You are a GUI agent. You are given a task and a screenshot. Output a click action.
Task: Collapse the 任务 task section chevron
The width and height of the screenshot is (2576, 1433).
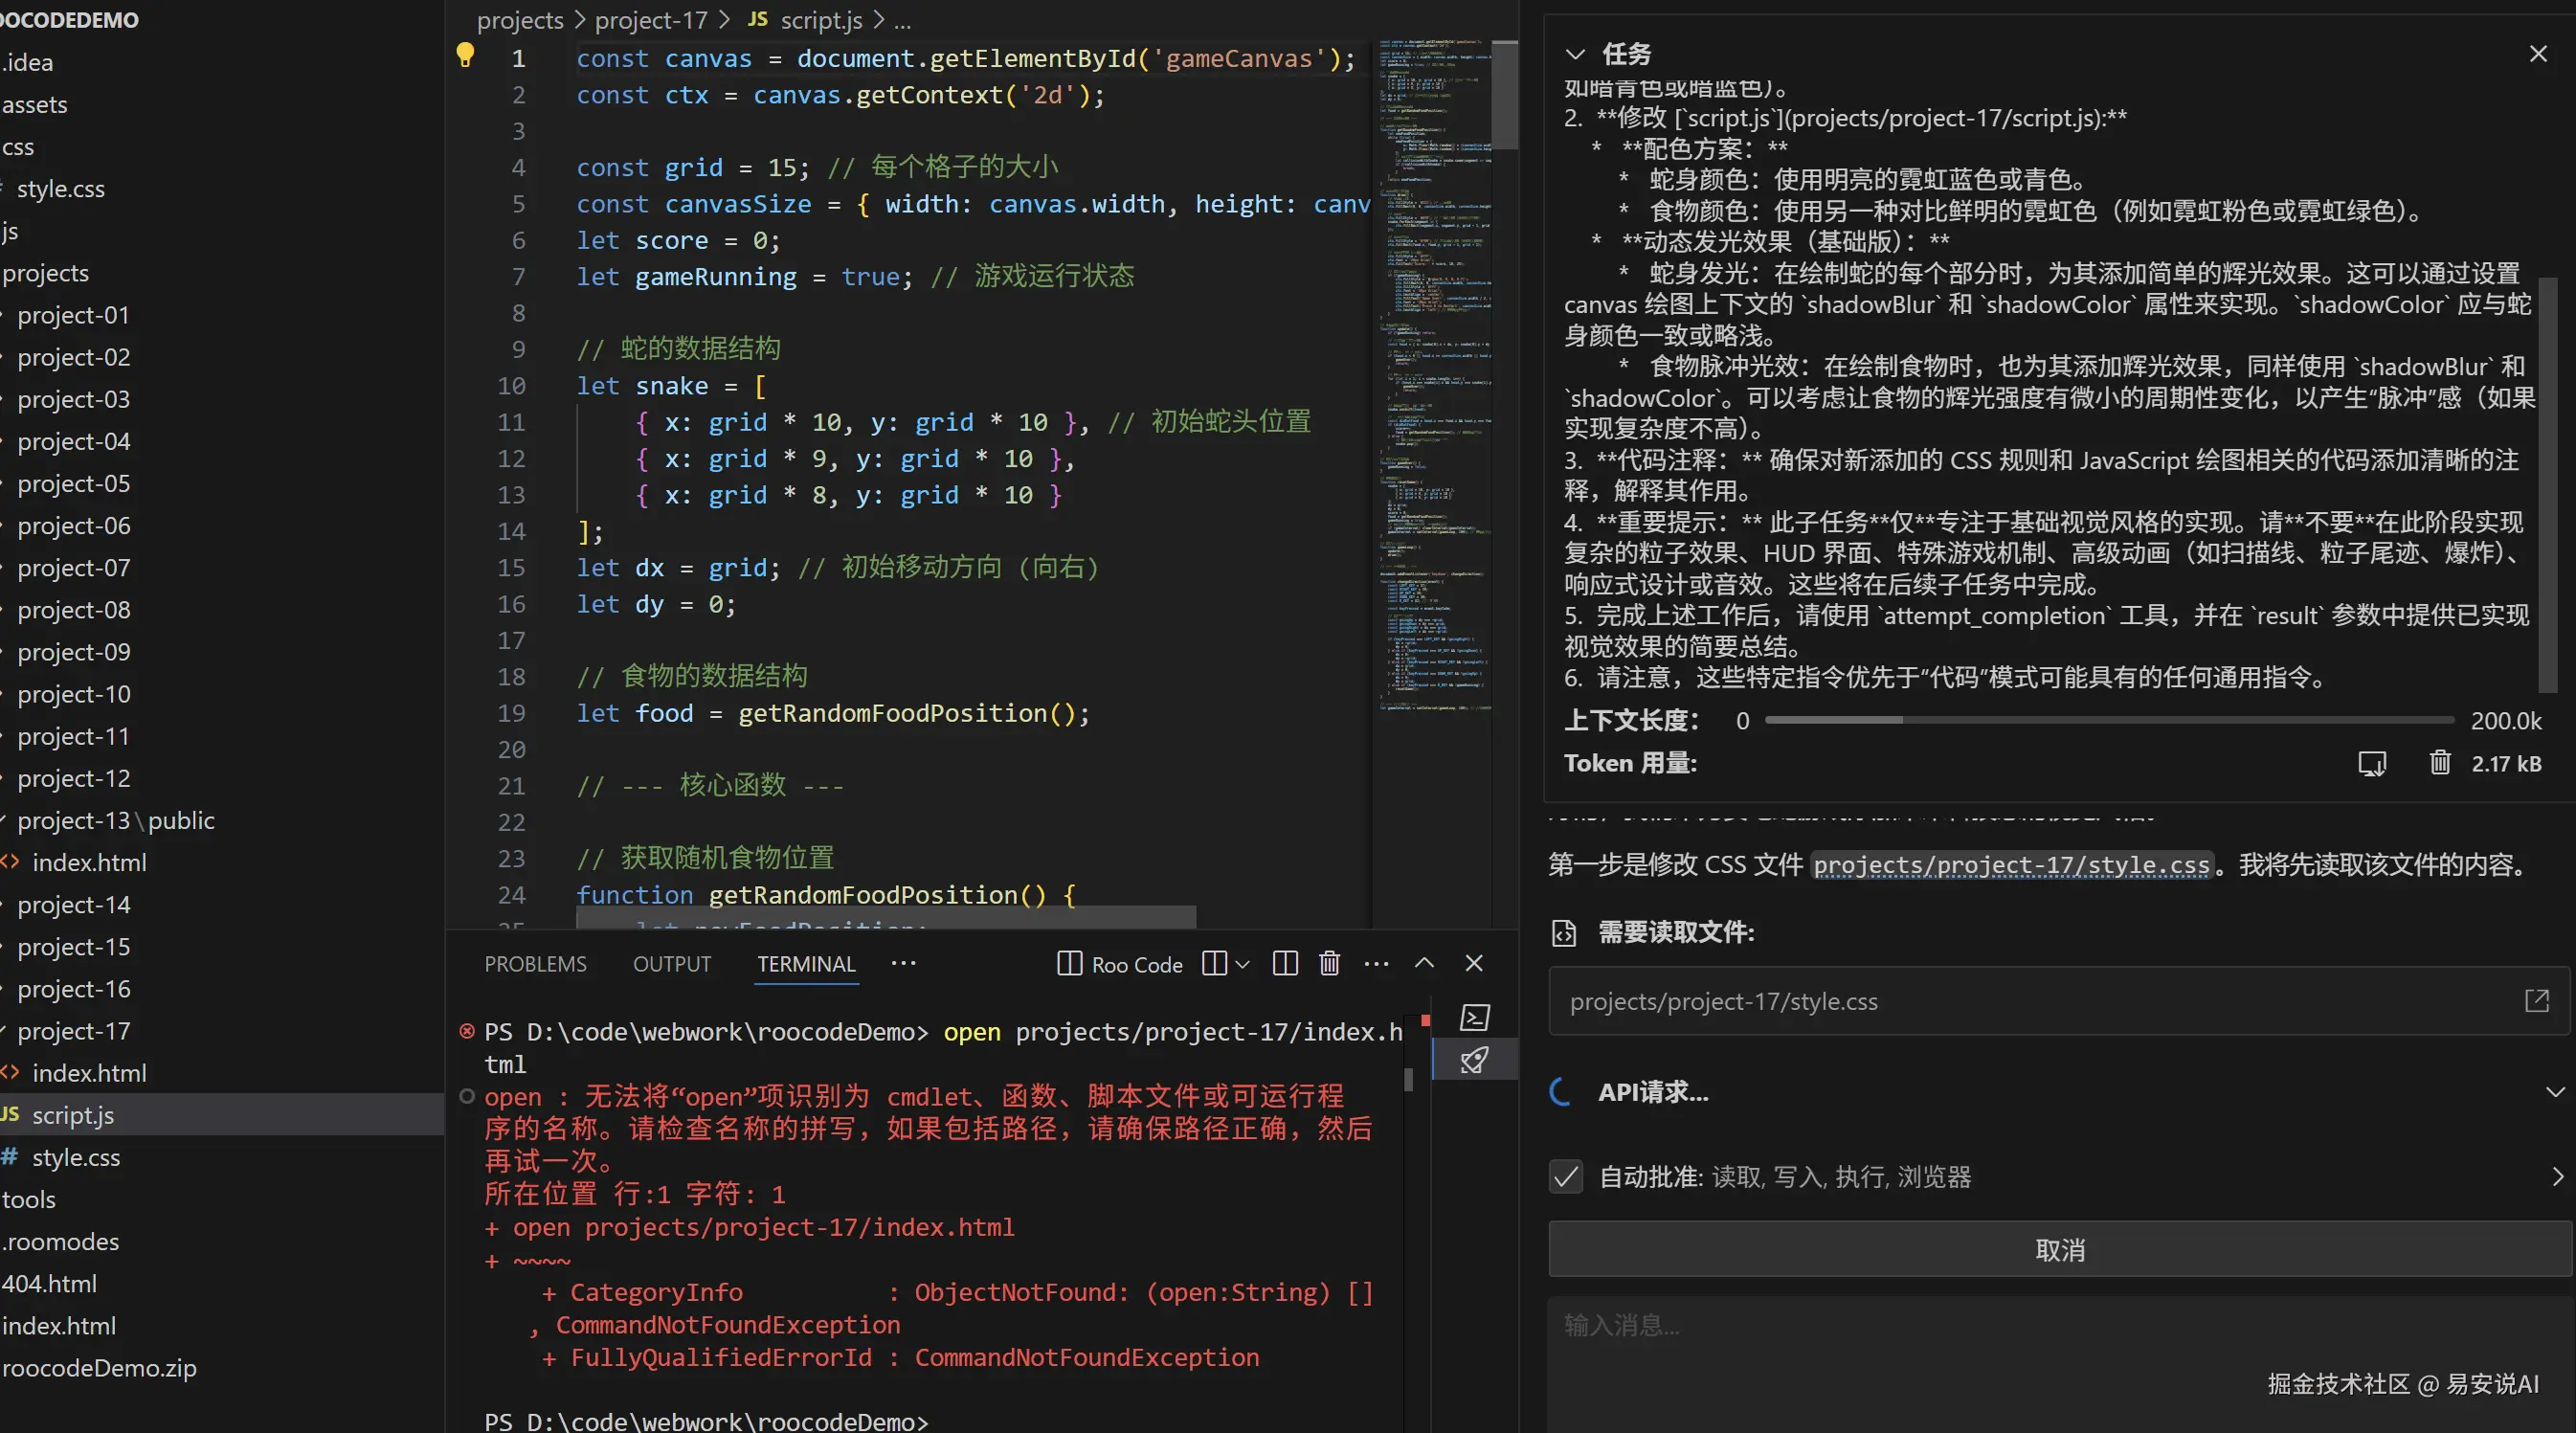(x=1575, y=54)
